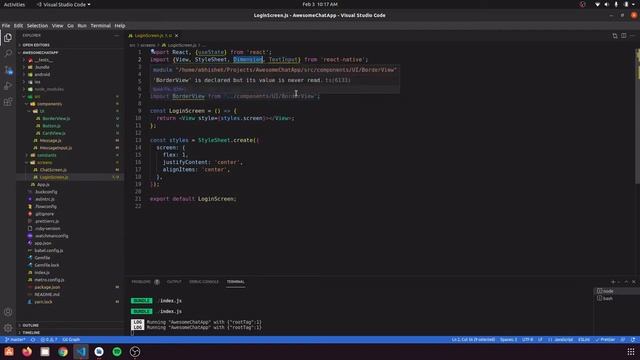Click the Prettier status bar item
Image resolution: width=640 pixels, height=360 pixels.
click(x=605, y=340)
